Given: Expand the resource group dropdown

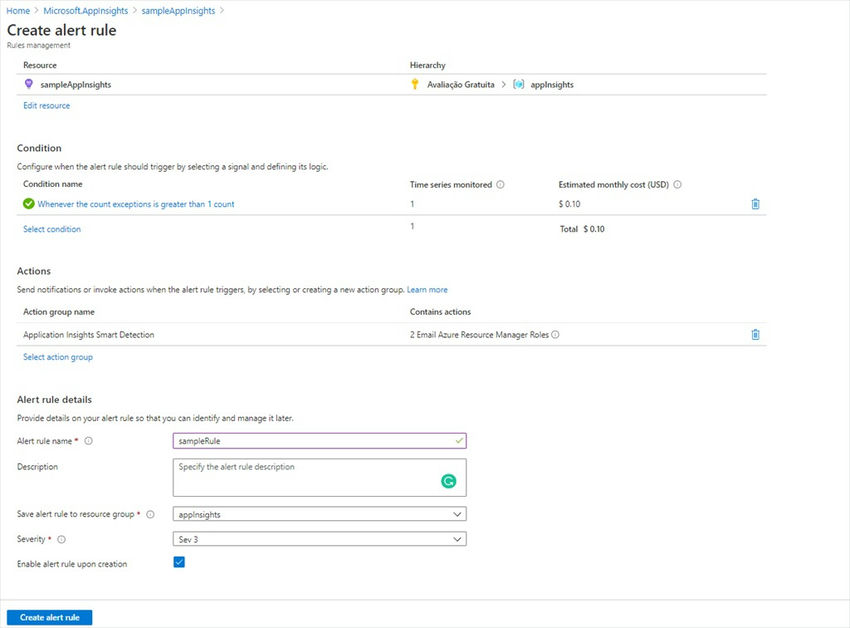Looking at the screenshot, I should click(319, 515).
